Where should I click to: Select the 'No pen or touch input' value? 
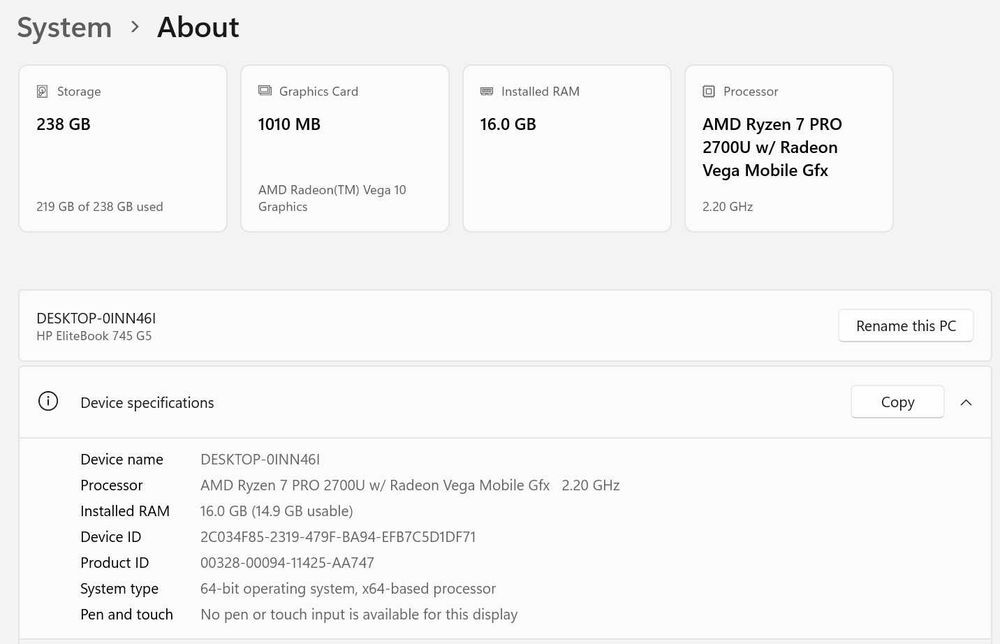click(358, 615)
